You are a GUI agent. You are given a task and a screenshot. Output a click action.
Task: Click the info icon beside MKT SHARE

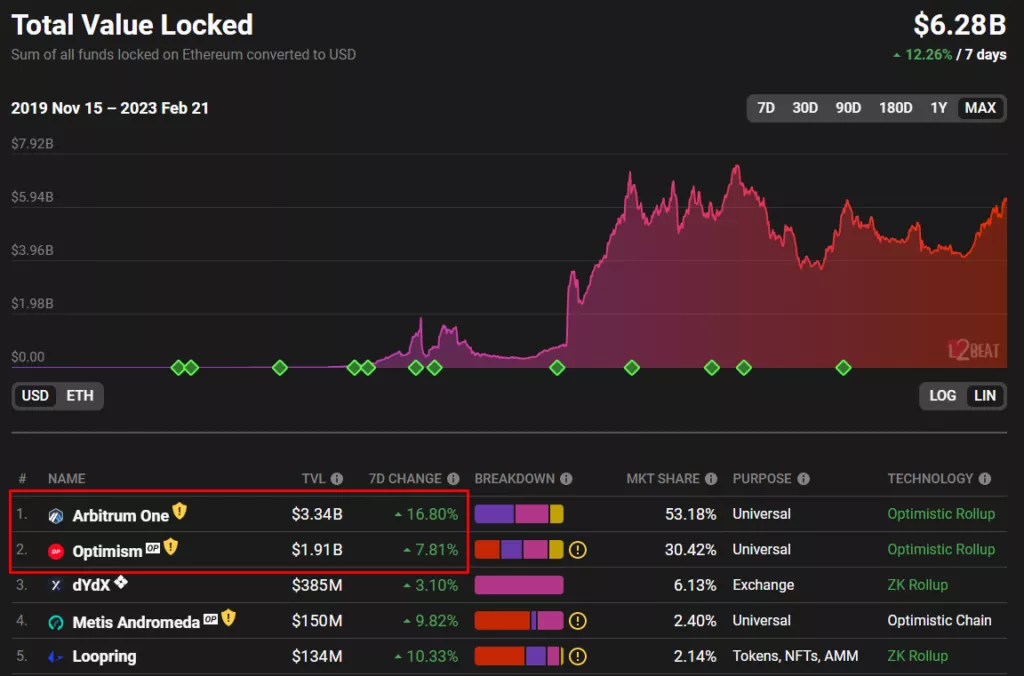point(711,479)
